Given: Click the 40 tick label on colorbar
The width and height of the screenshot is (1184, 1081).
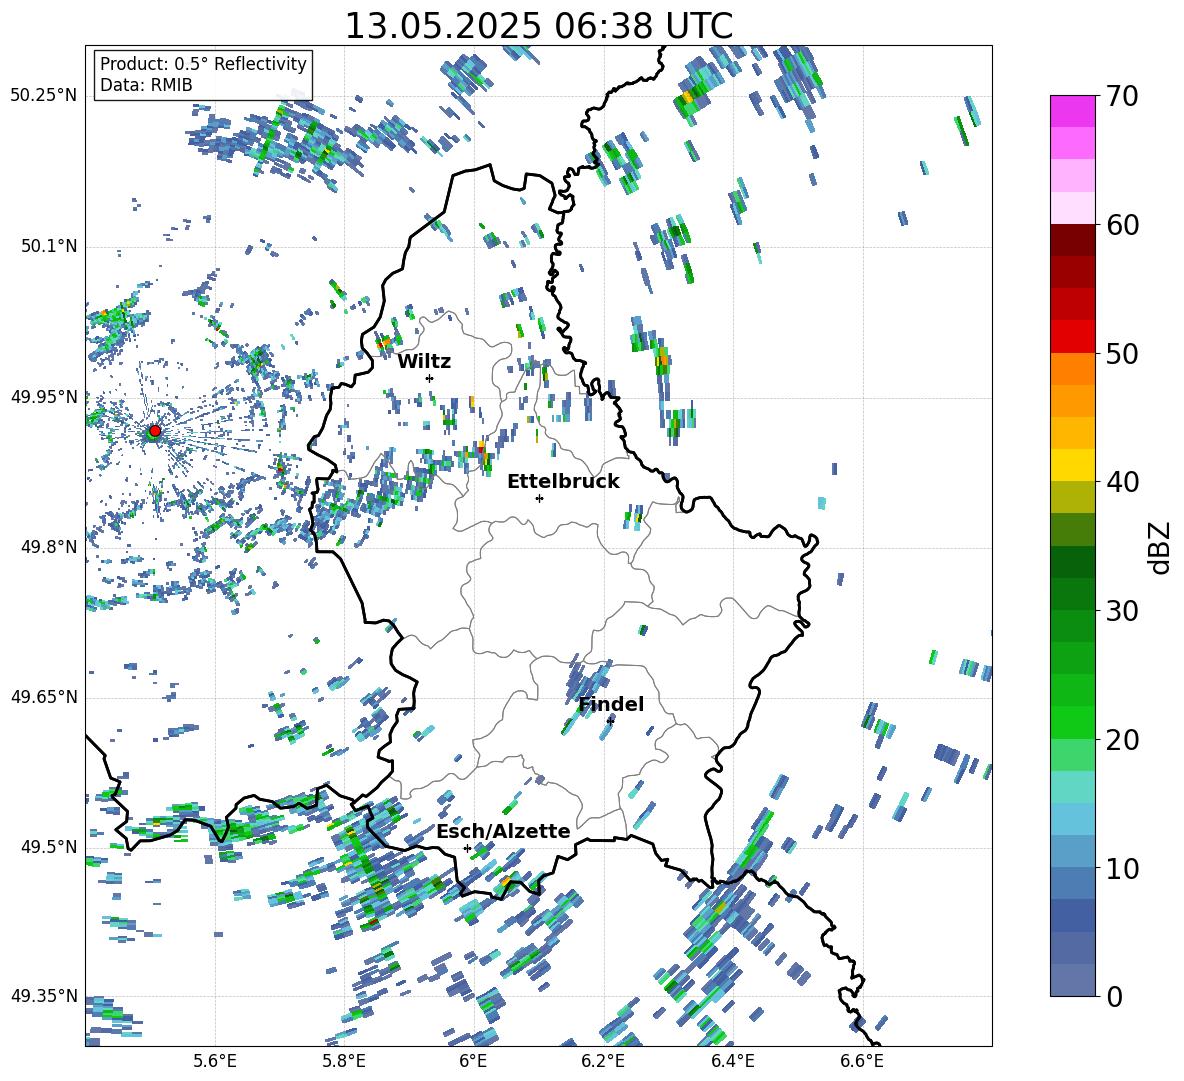Looking at the screenshot, I should tap(1123, 482).
